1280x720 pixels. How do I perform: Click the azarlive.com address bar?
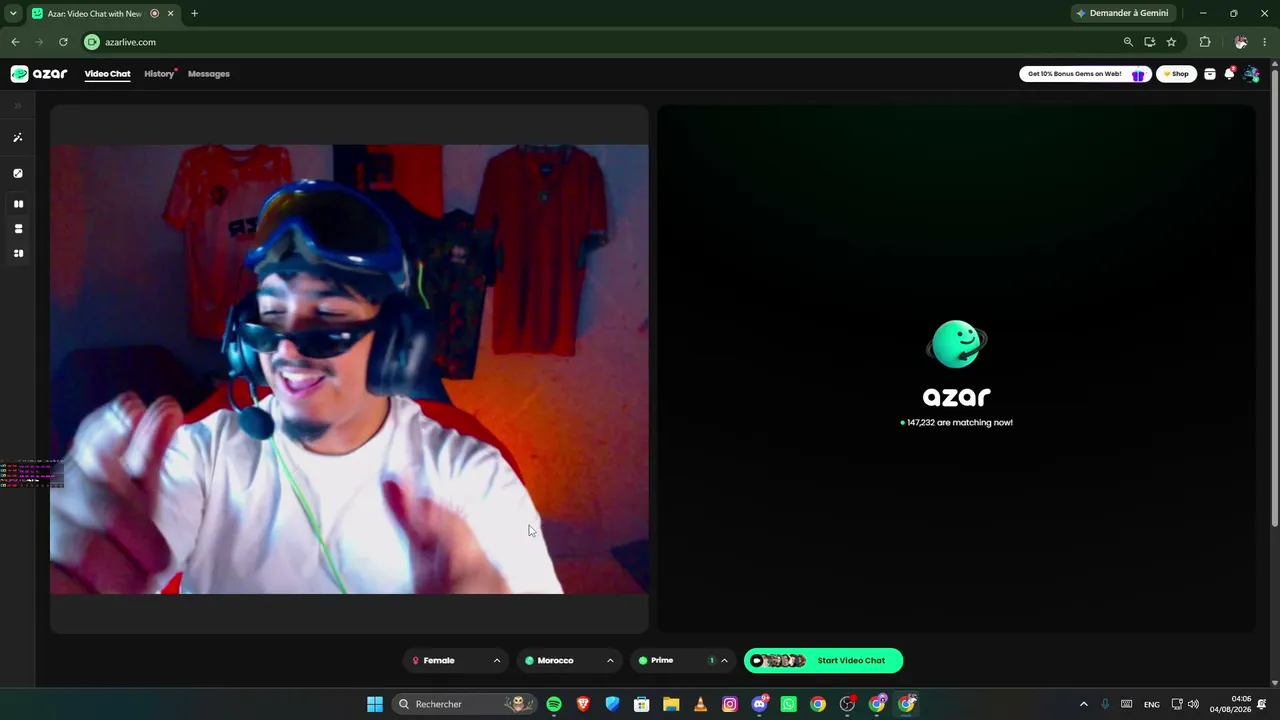(600, 42)
